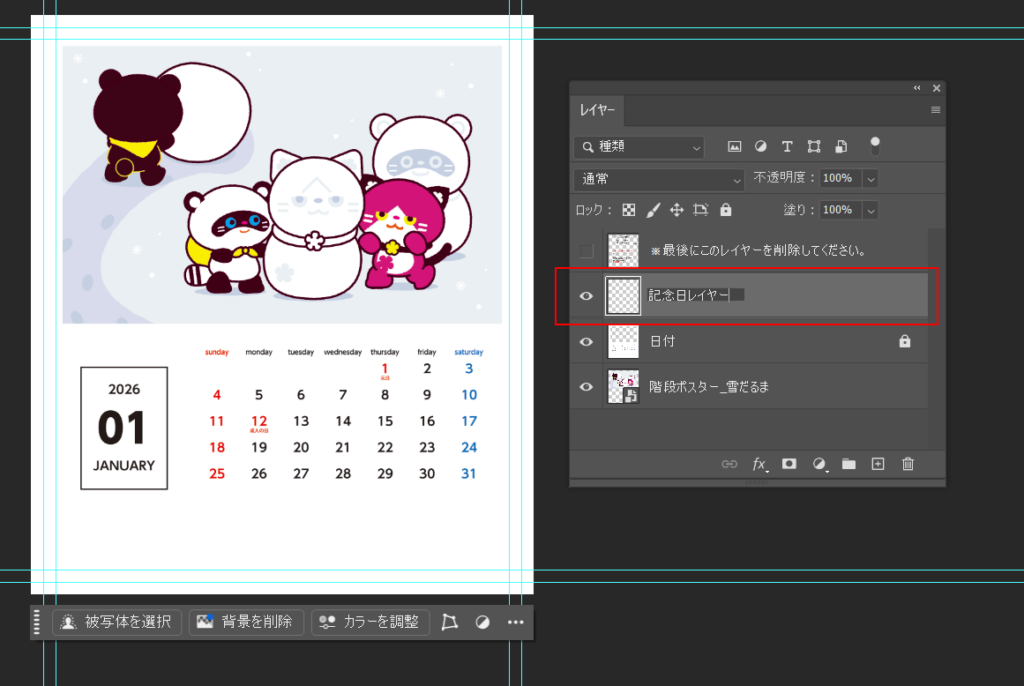This screenshot has width=1024, height=686.
Task: Show the ※最後にこのレイヤーを削除してください layer
Action: tap(587, 251)
